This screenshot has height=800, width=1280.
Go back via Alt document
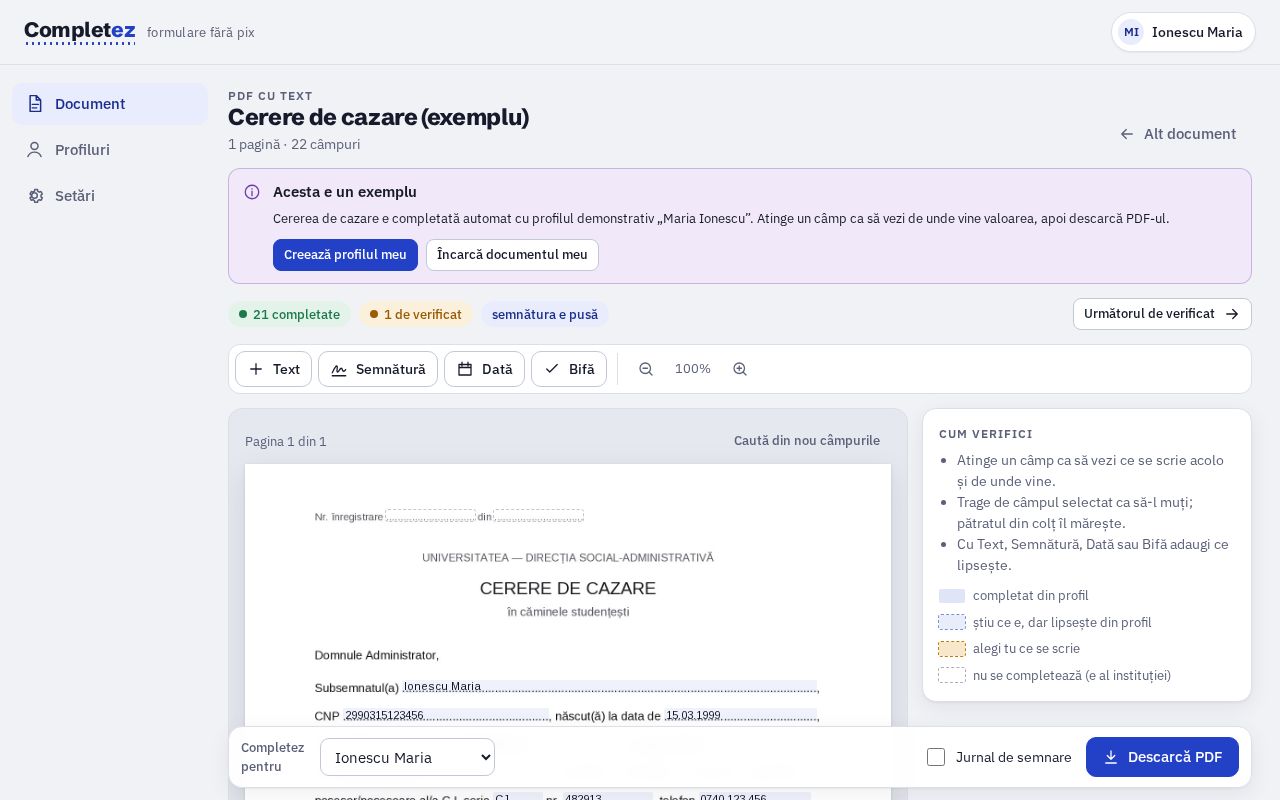pyautogui.click(x=1178, y=134)
